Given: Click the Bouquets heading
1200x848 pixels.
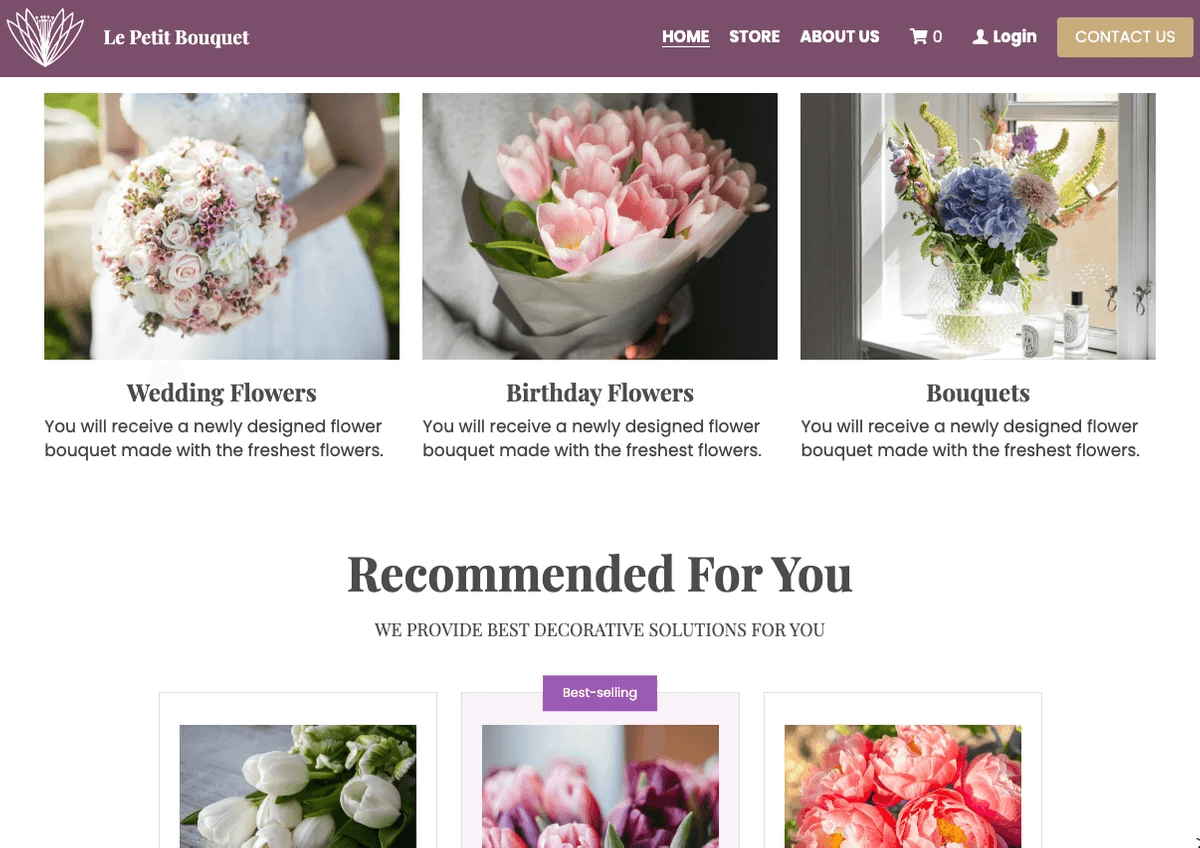Looking at the screenshot, I should click(x=978, y=393).
